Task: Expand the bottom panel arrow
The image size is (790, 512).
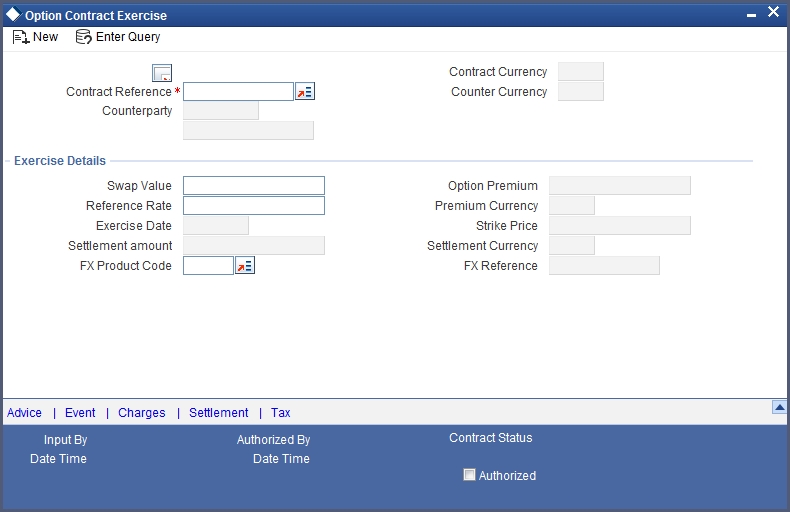Action: pos(779,407)
